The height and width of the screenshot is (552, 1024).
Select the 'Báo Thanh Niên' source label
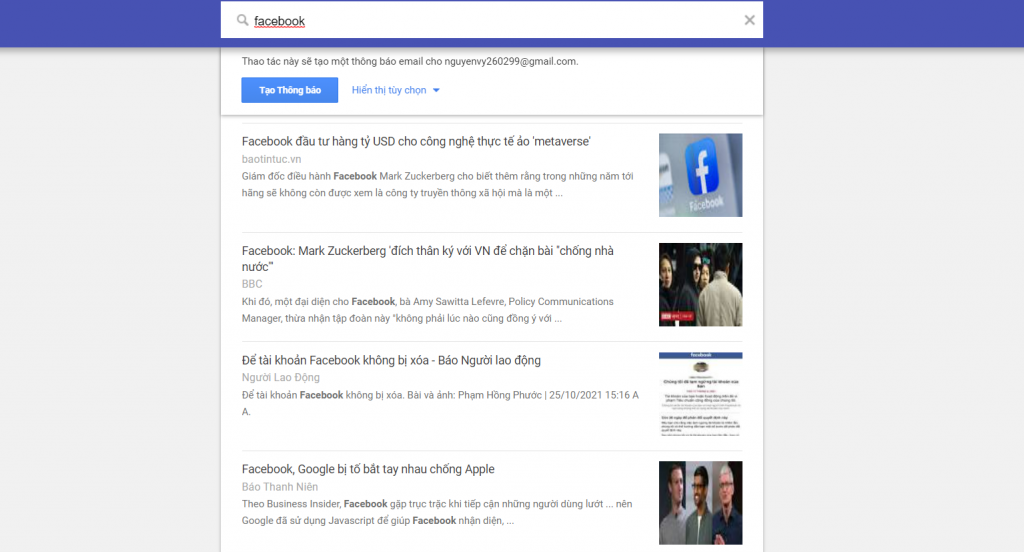[280, 487]
